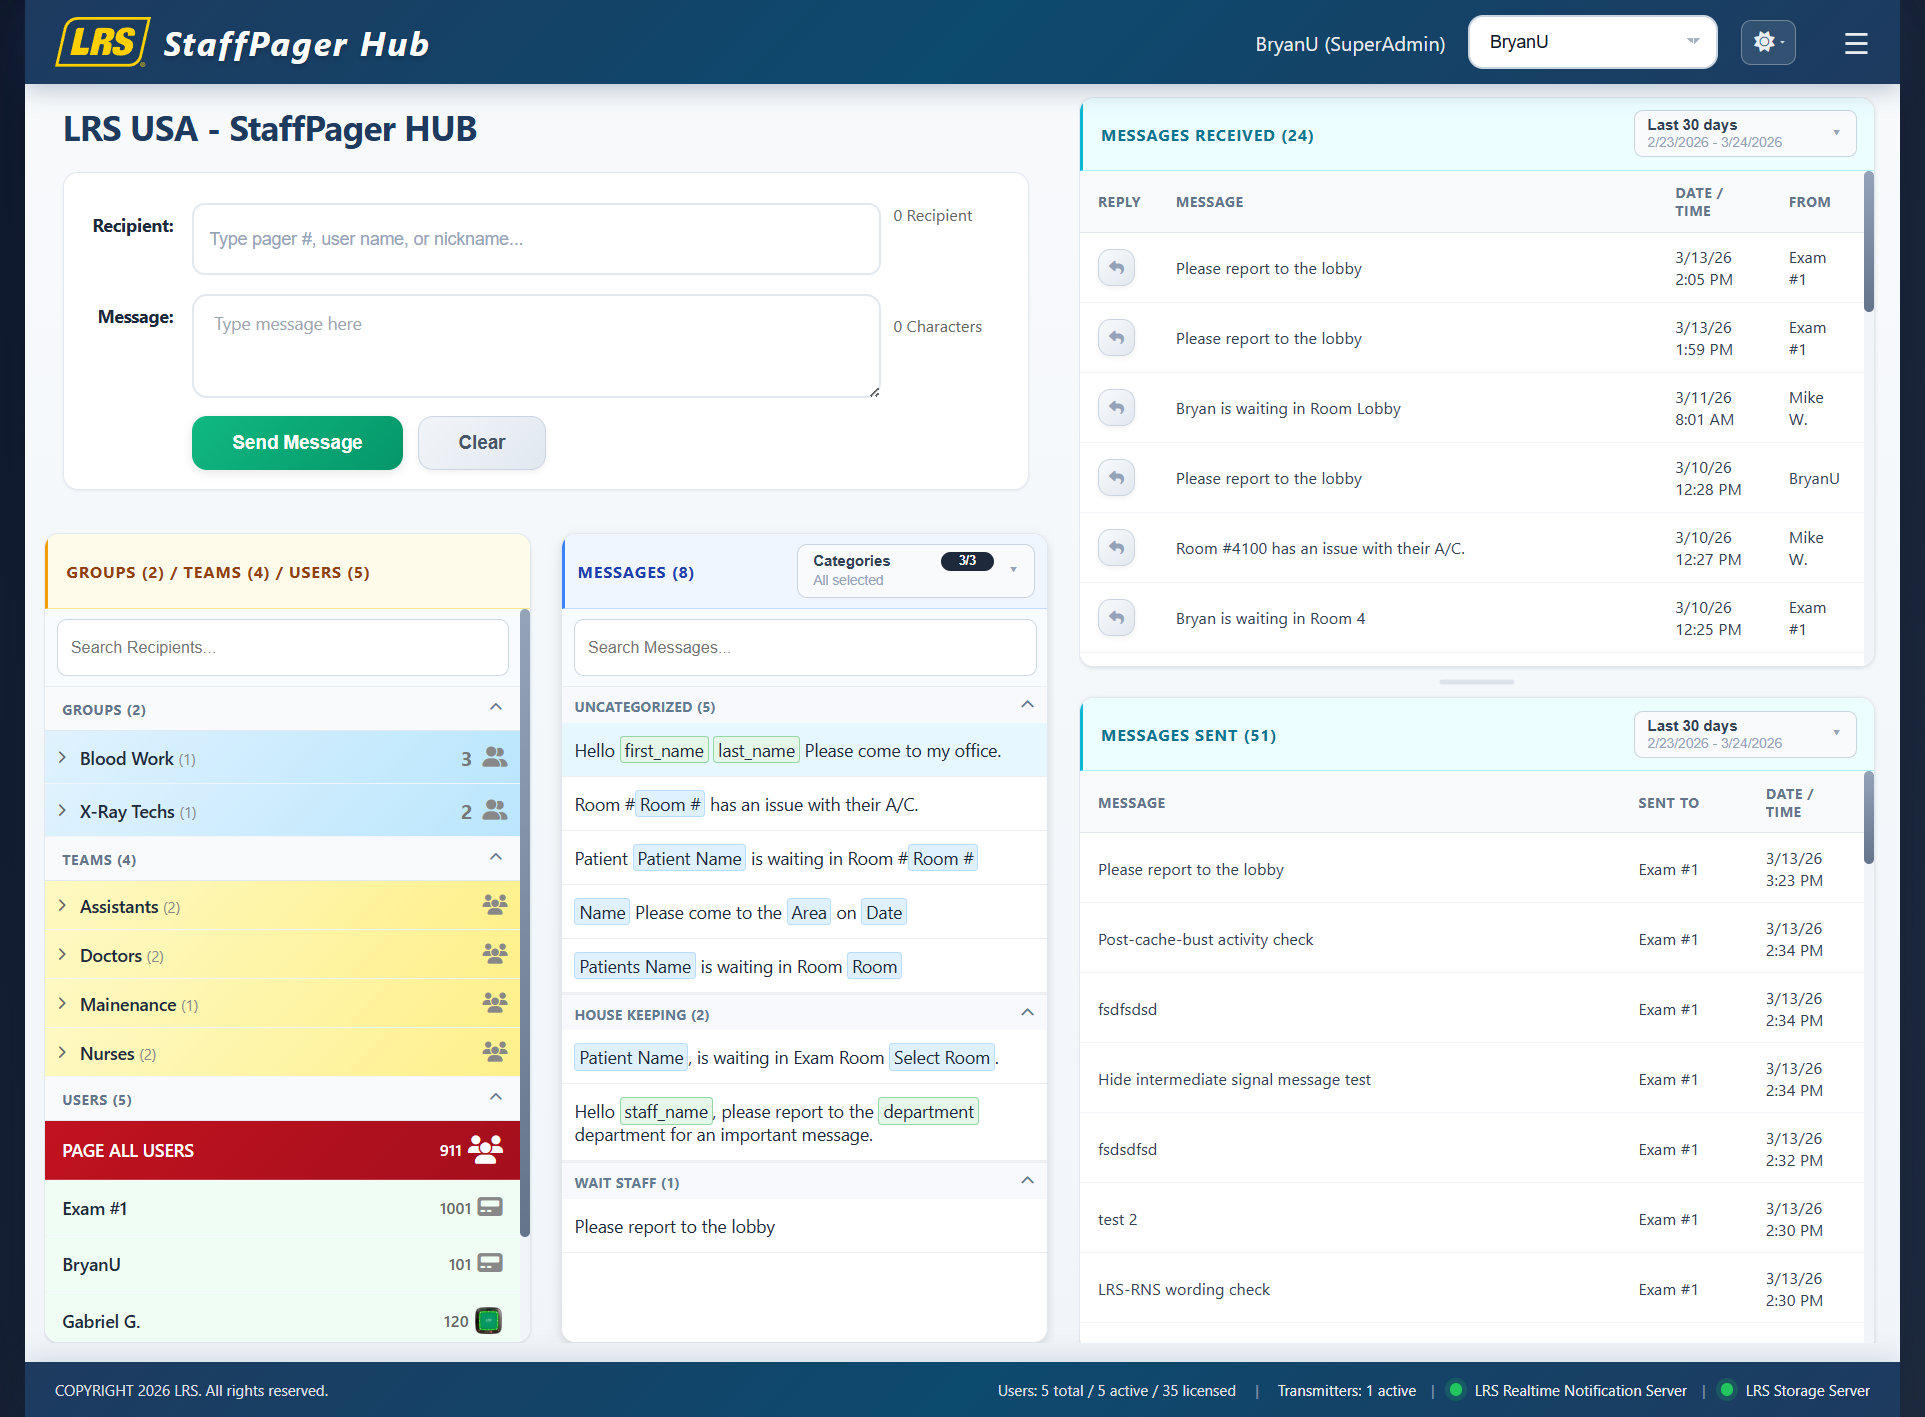Click the Page All Users people icon
Viewport: 1925px width, 1417px height.
point(486,1150)
